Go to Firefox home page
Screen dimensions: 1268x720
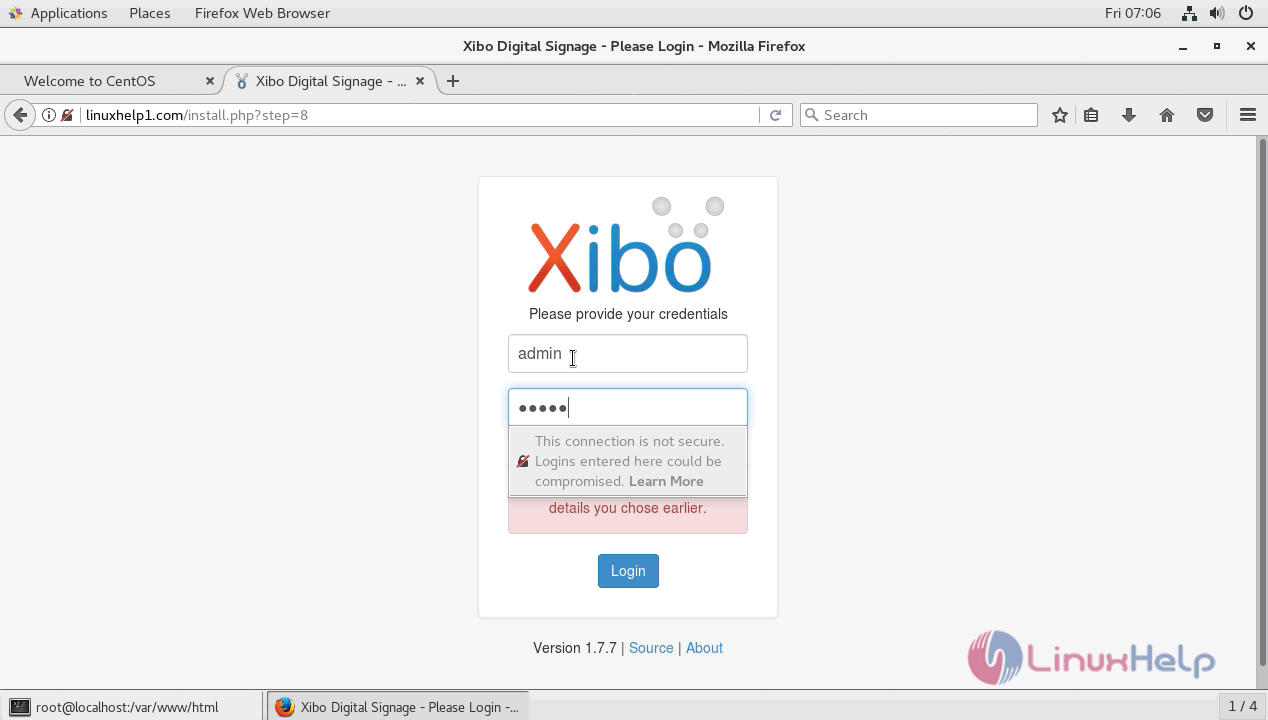(x=1167, y=115)
